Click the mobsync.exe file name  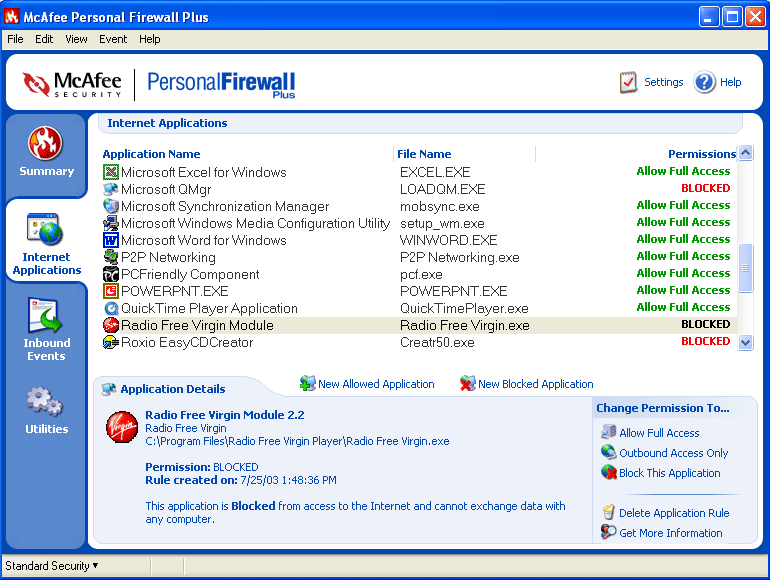(440, 206)
